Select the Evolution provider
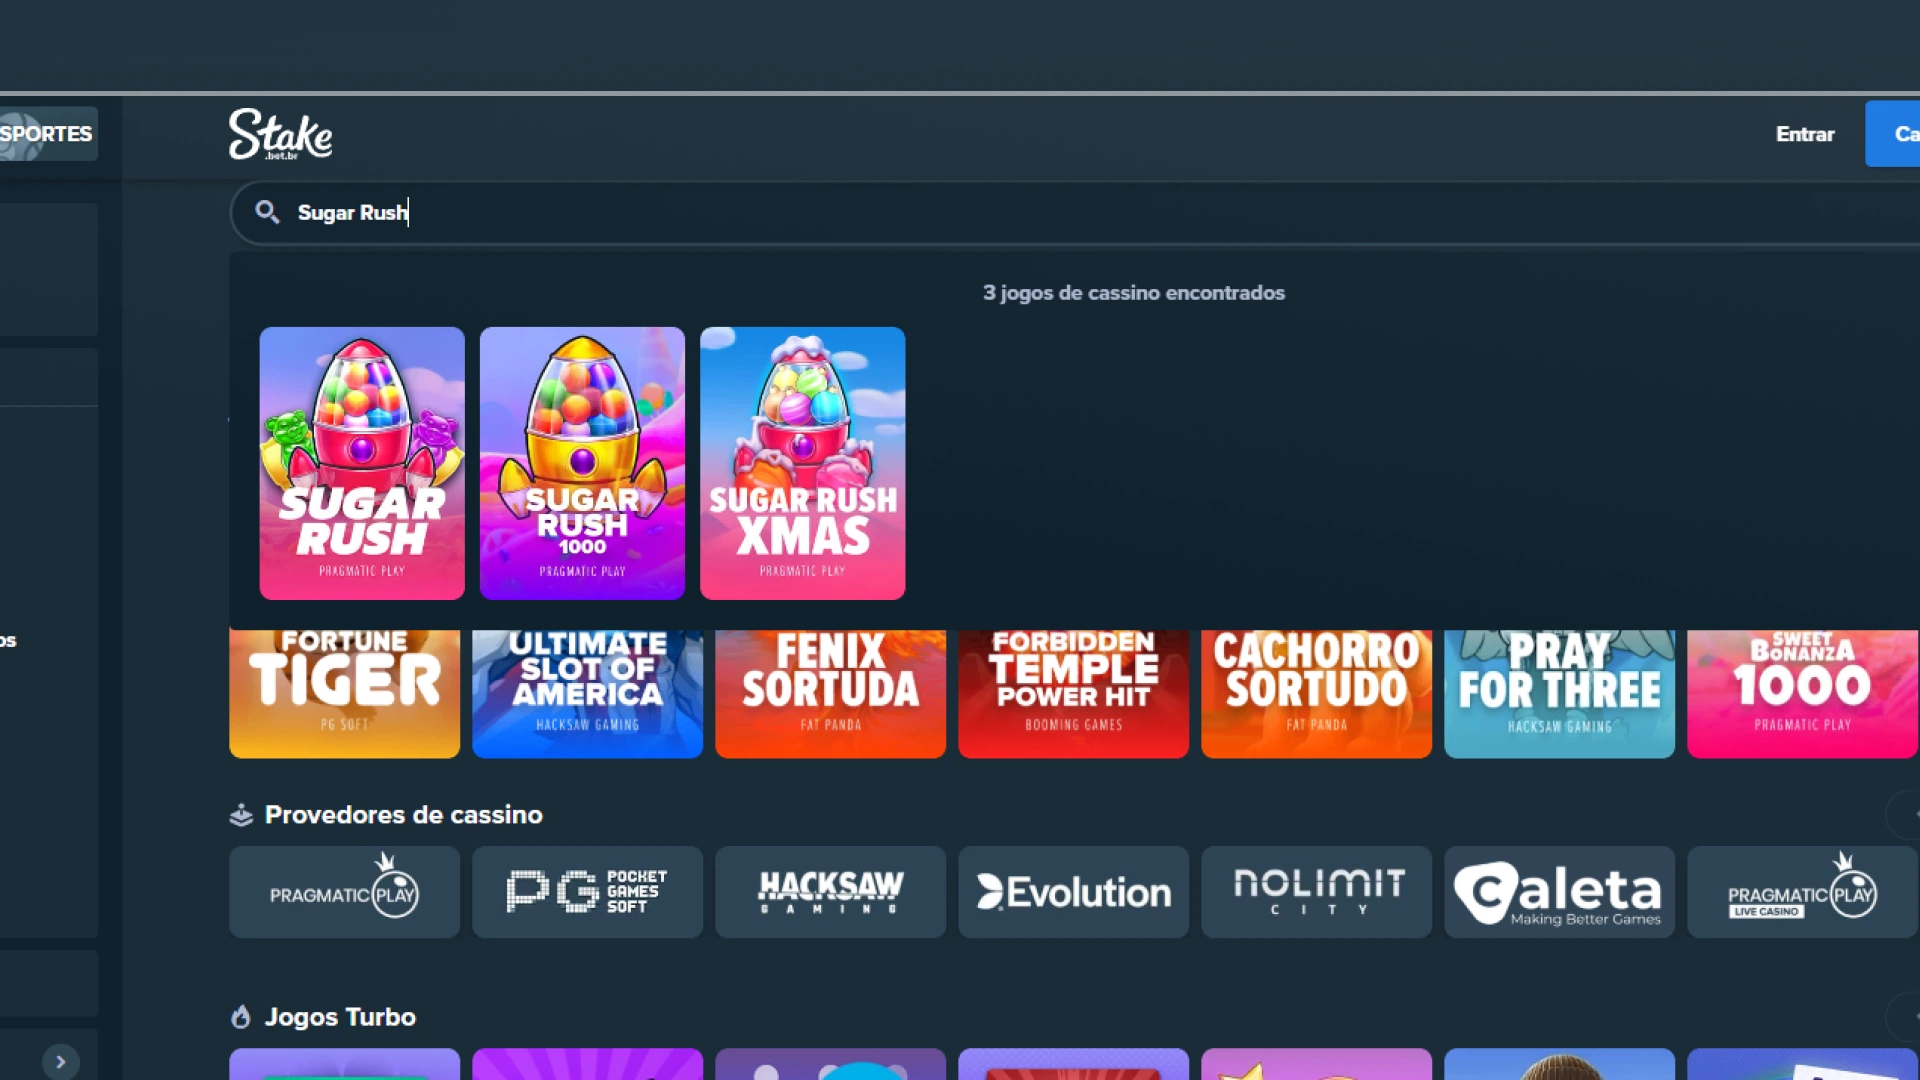 pyautogui.click(x=1073, y=892)
